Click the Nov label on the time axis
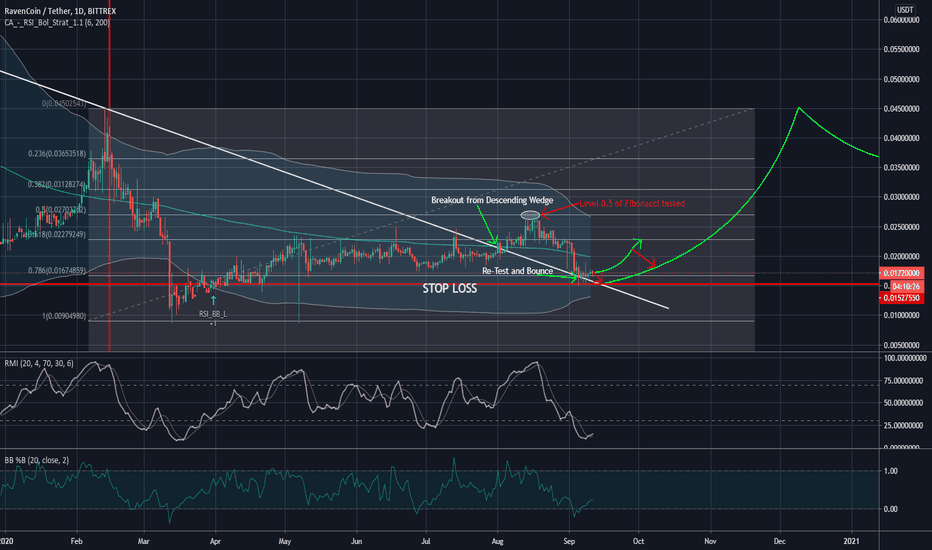The height and width of the screenshot is (550, 932). click(710, 542)
